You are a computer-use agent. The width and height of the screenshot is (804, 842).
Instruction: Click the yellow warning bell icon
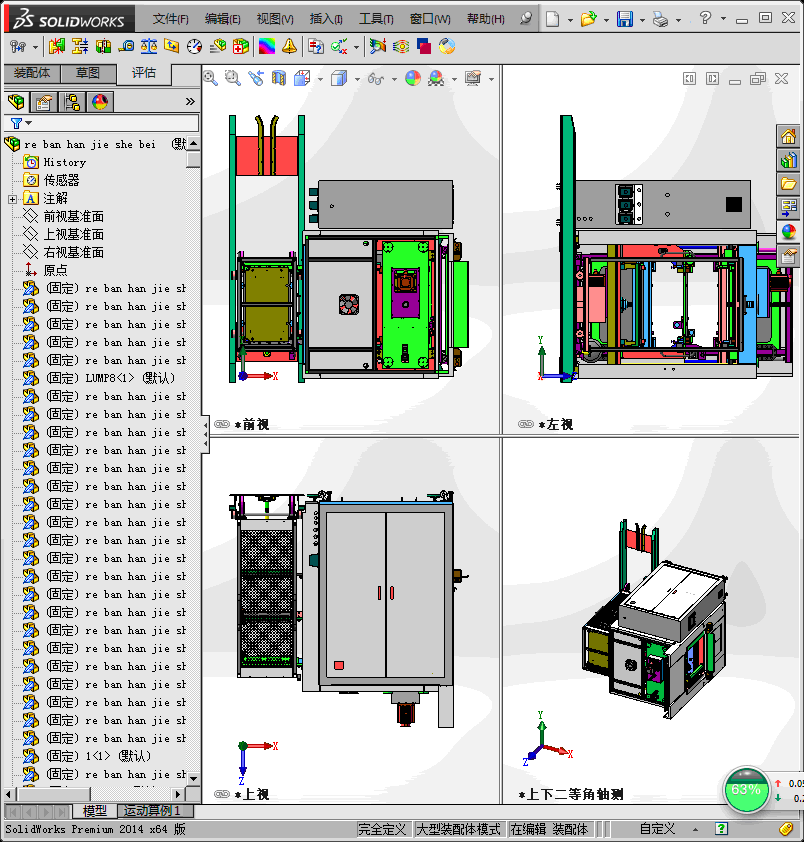pyautogui.click(x=289, y=47)
